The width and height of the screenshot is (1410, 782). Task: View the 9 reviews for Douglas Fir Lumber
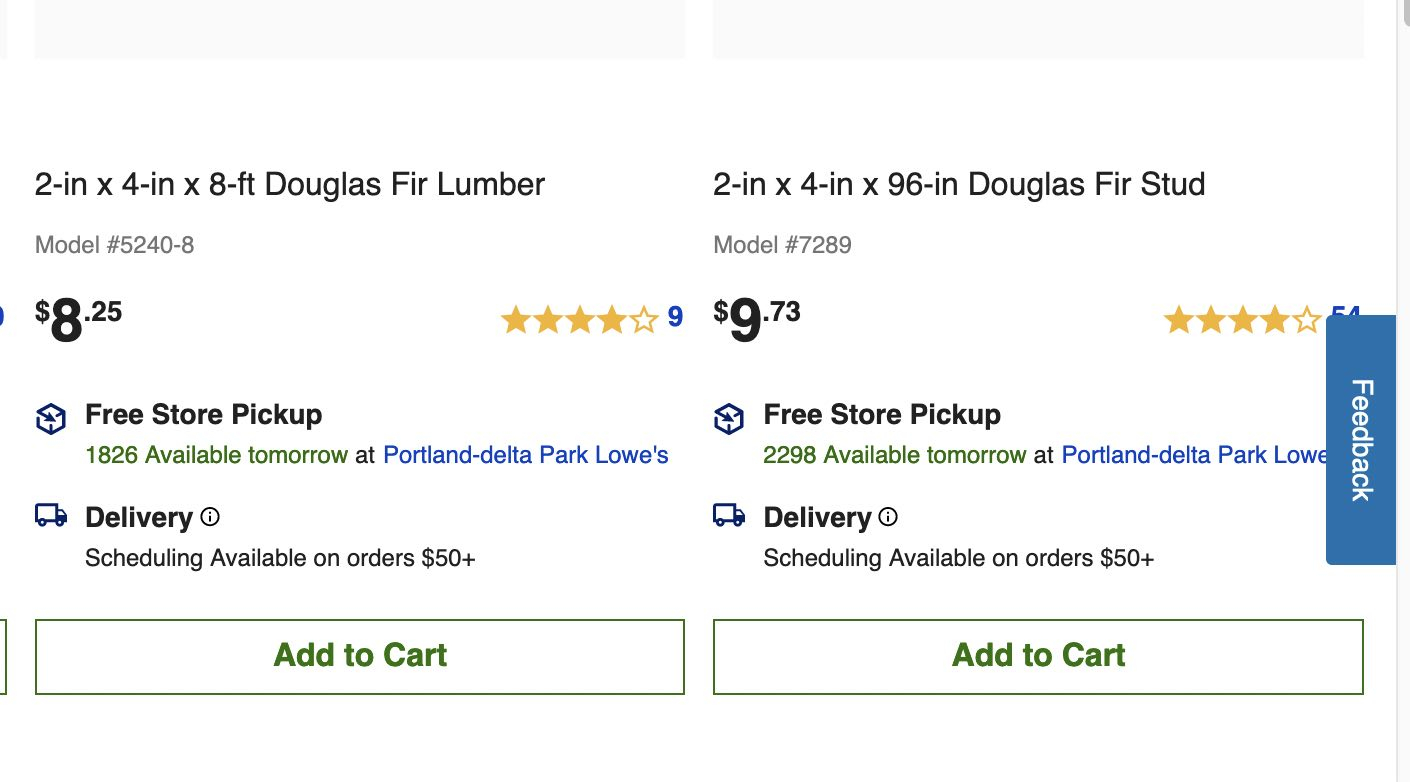tap(675, 318)
